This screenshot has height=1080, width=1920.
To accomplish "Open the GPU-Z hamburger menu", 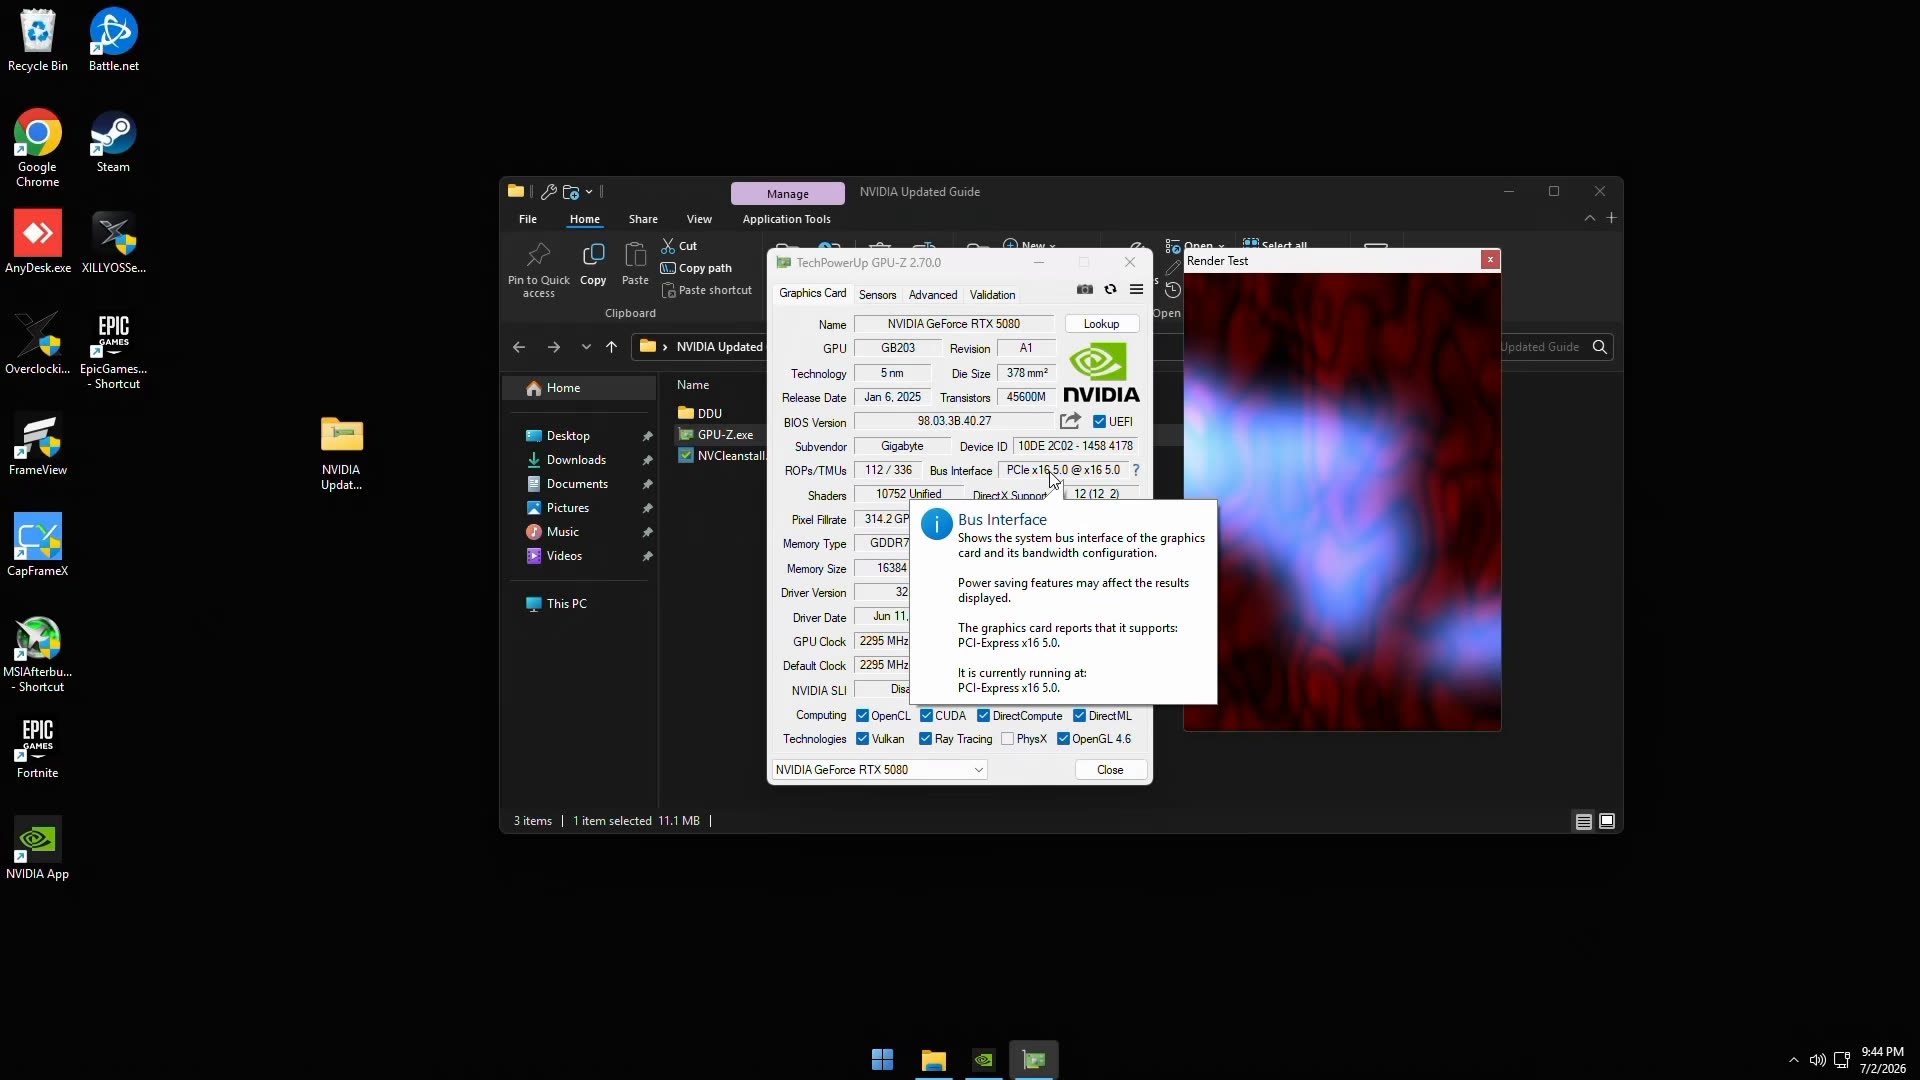I will coord(1136,290).
